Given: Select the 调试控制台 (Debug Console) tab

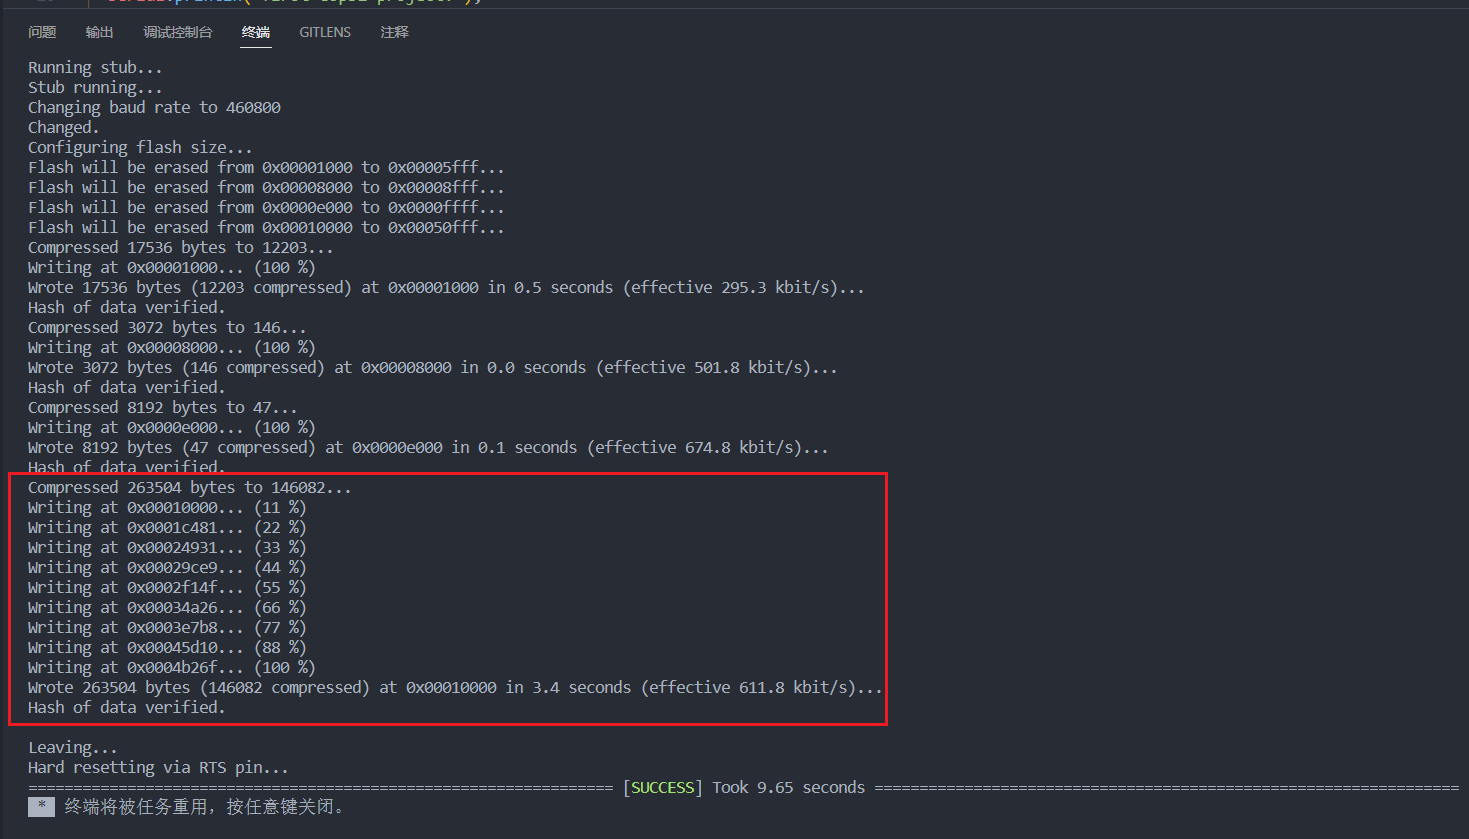Looking at the screenshot, I should [x=178, y=32].
